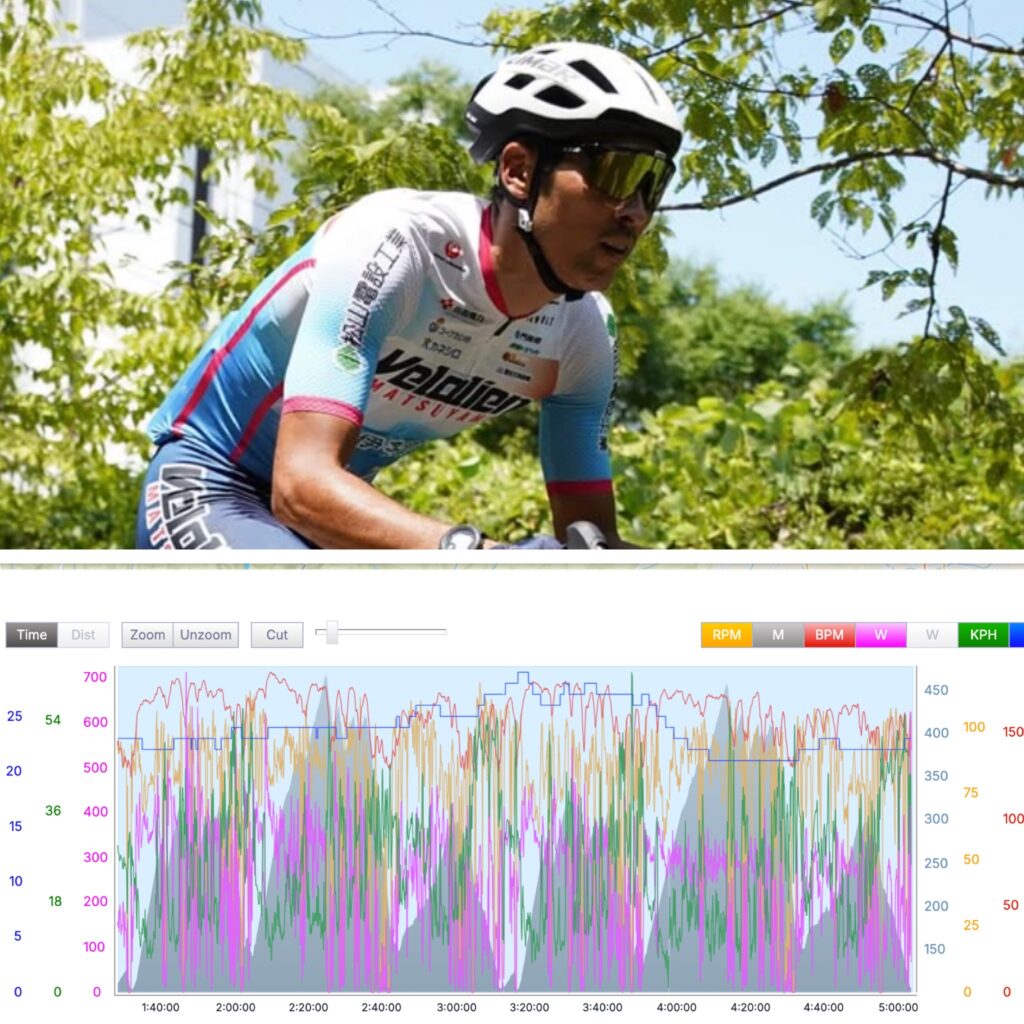Toggle the magenta W power series
Screen dimensions: 1024x1024
(881, 635)
